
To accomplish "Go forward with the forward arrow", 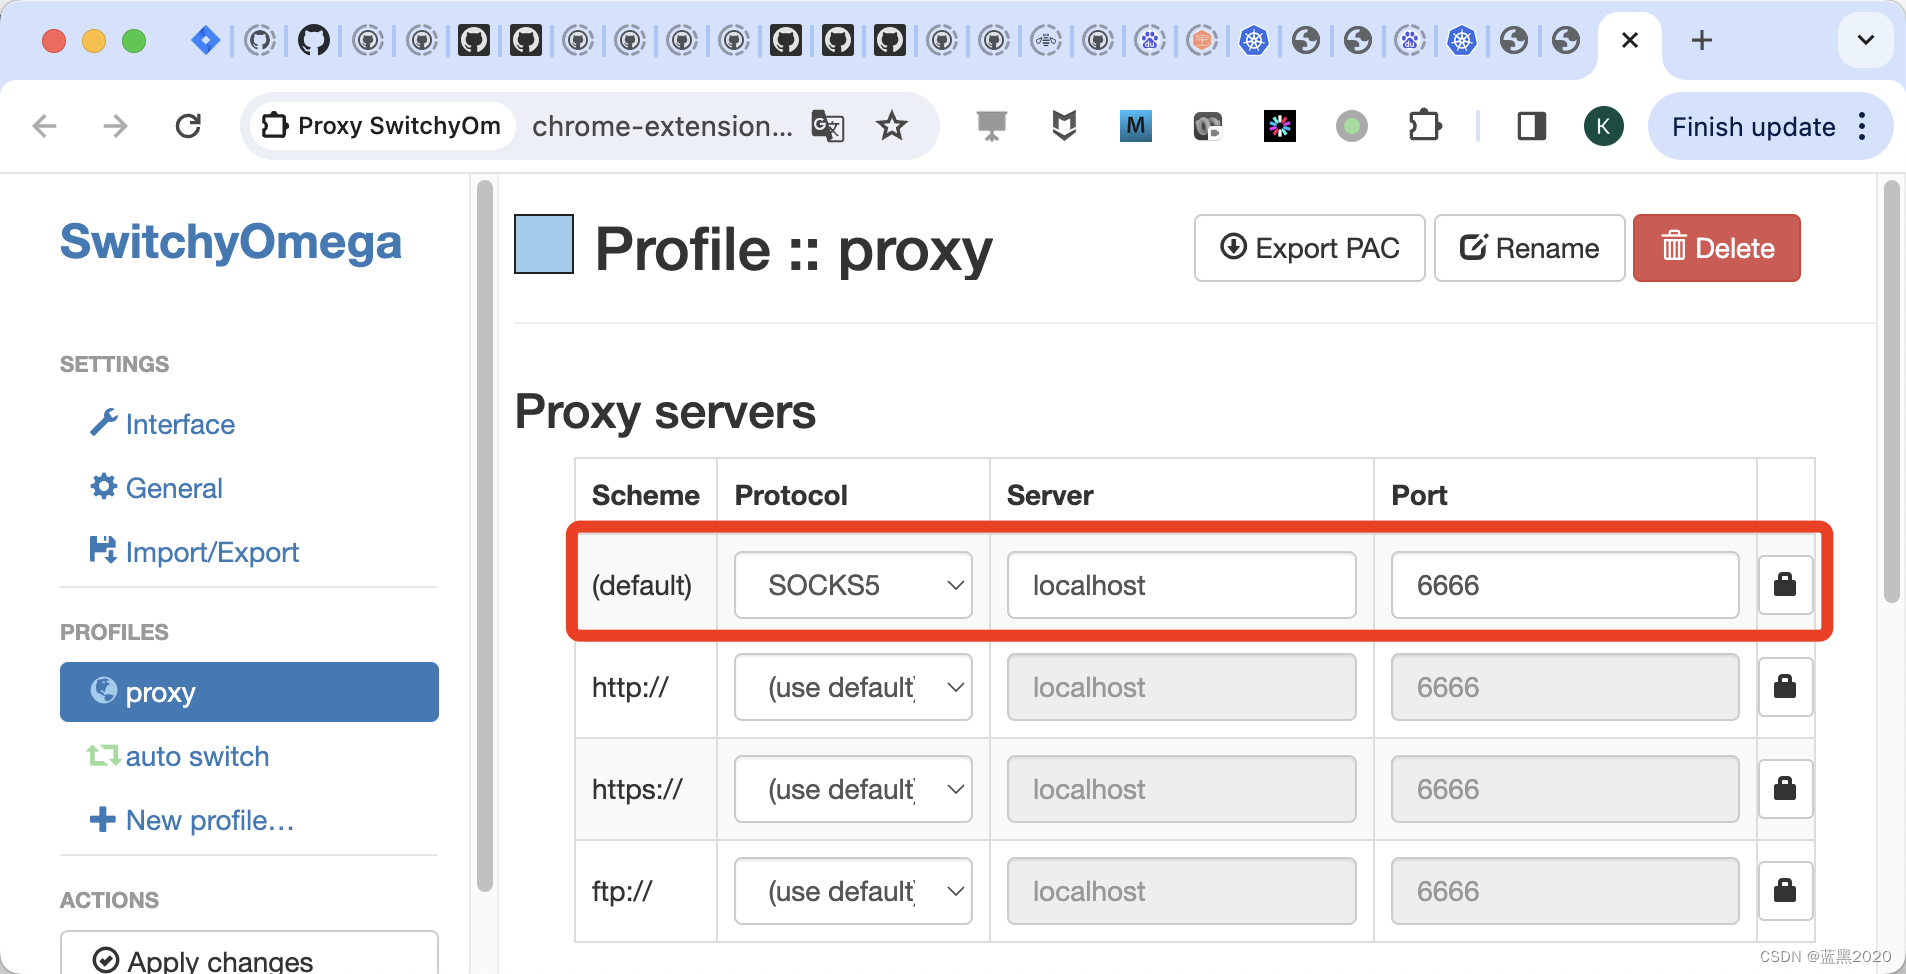I will (116, 126).
